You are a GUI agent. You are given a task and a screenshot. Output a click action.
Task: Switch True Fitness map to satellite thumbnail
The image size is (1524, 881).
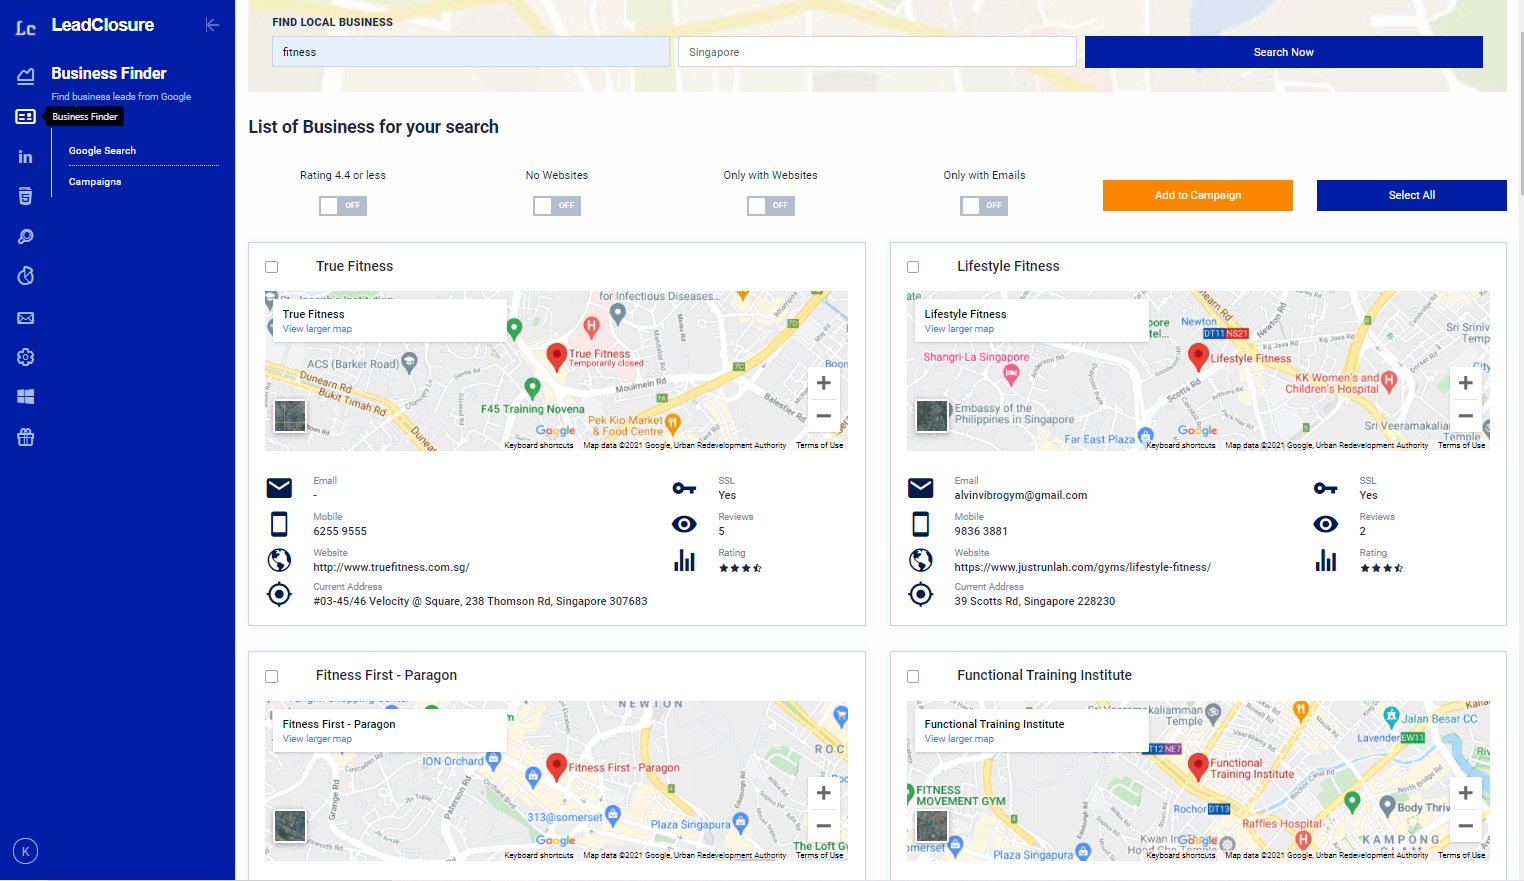click(x=290, y=416)
